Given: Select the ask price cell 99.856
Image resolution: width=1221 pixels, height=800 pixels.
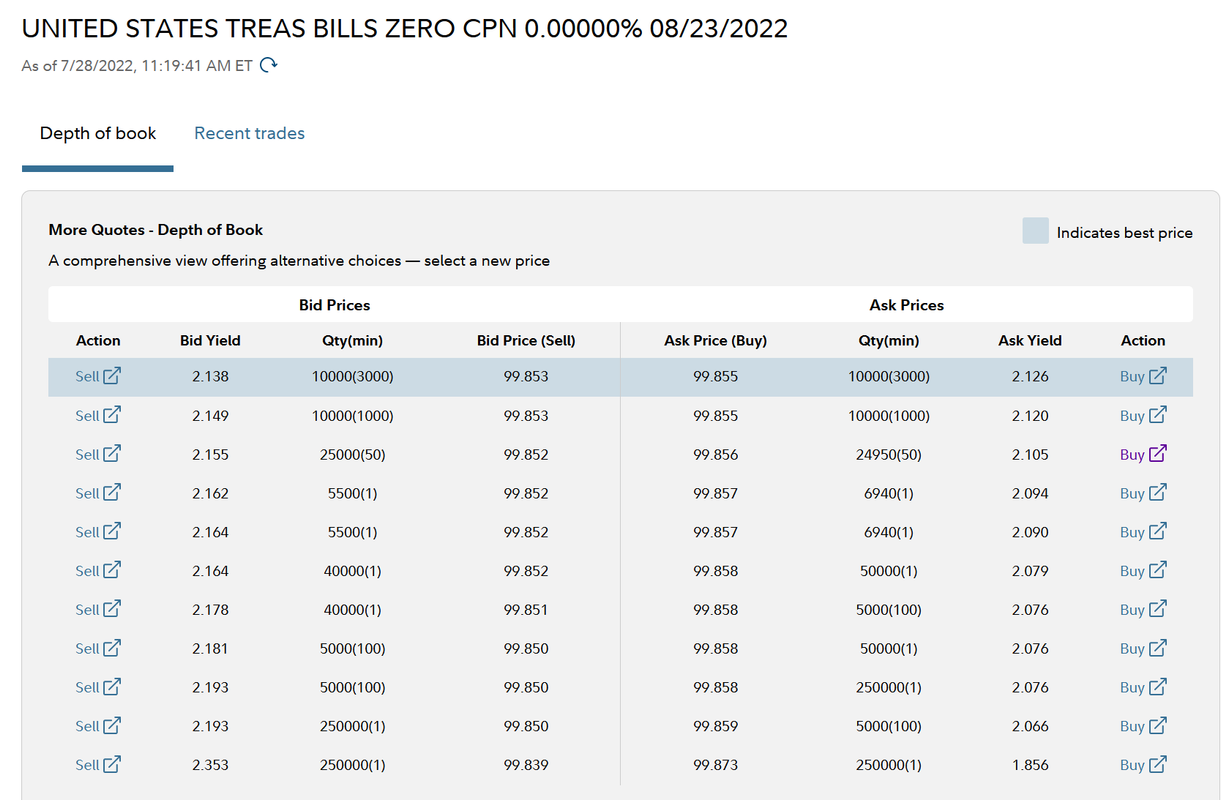Looking at the screenshot, I should [715, 454].
